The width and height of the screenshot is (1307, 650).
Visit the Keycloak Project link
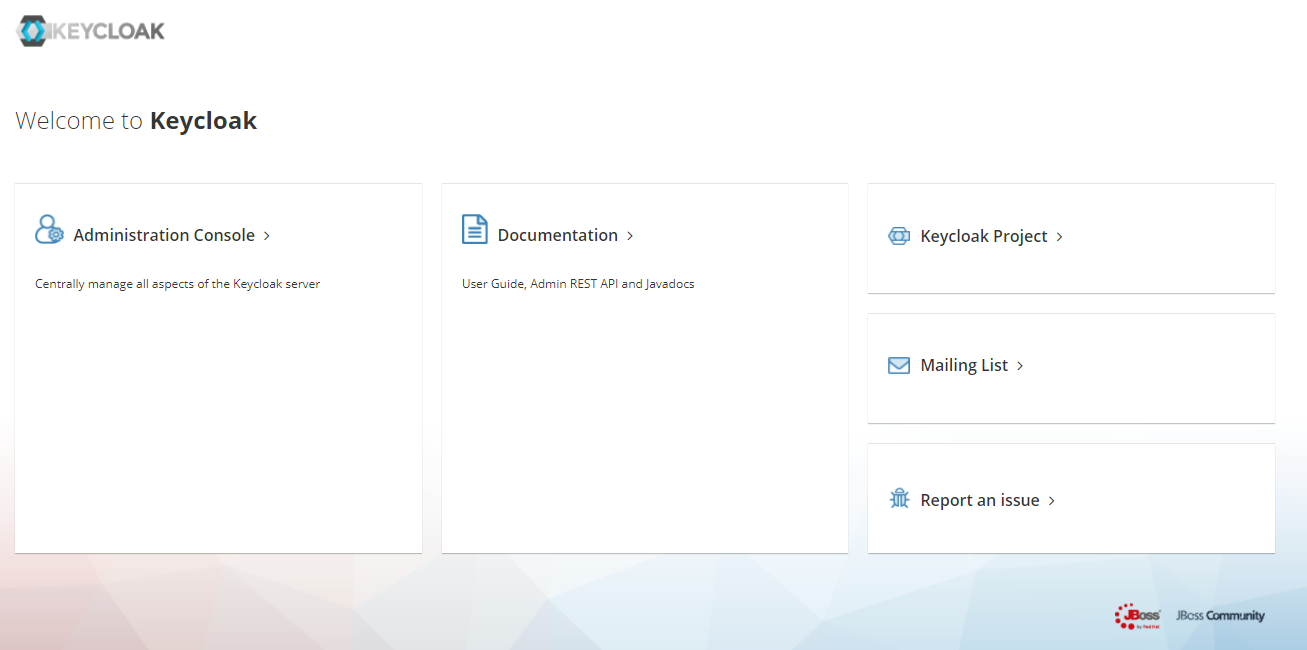tap(984, 236)
